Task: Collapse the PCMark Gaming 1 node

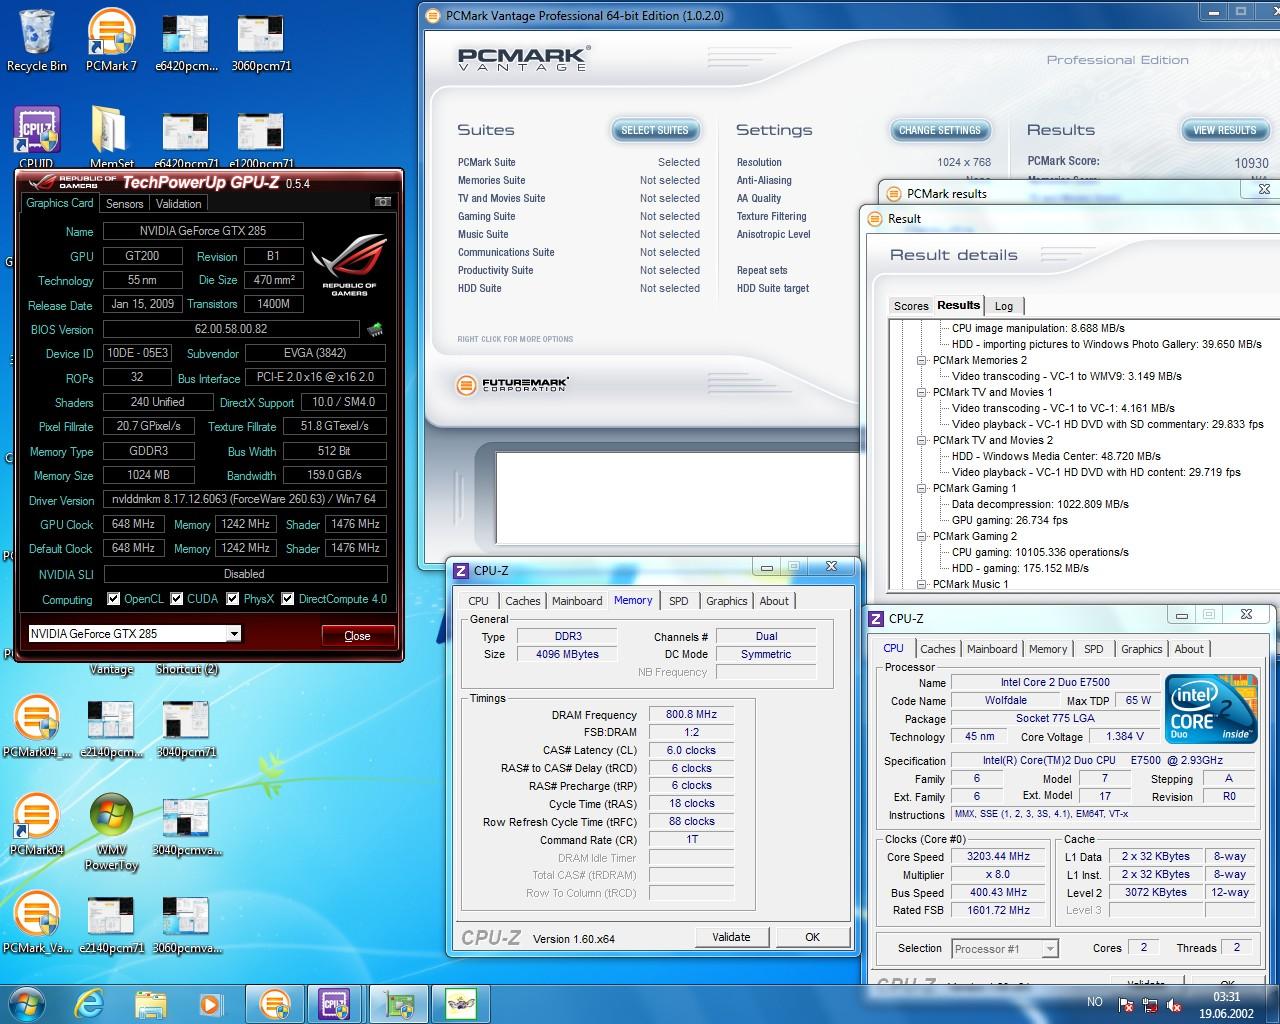Action: pyautogui.click(x=921, y=488)
